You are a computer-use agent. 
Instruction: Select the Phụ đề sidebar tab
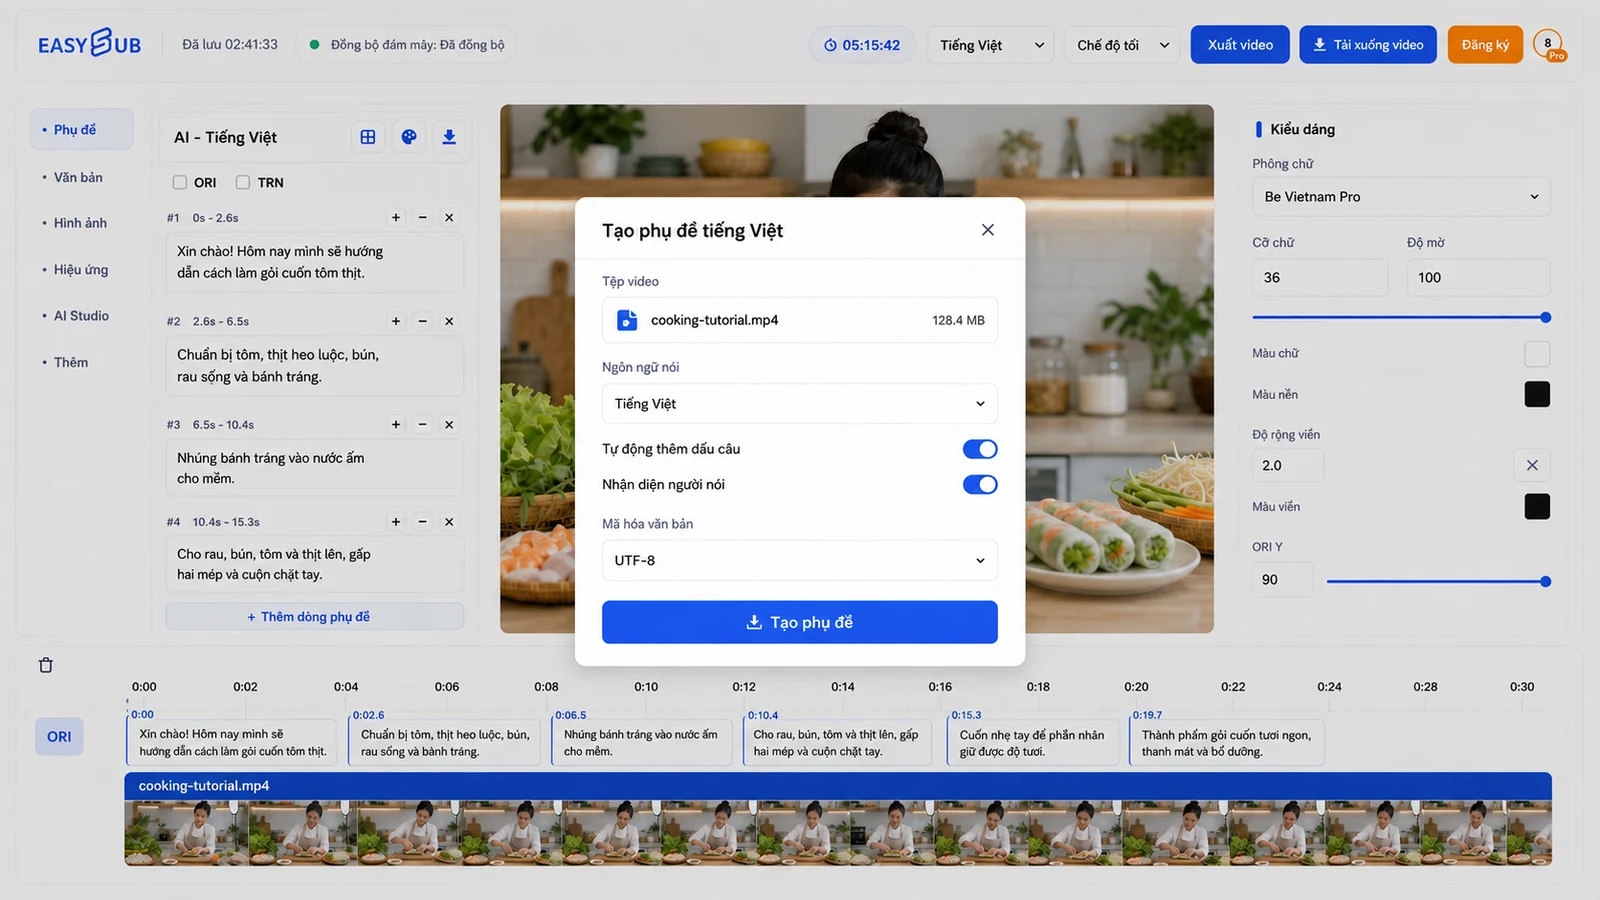[x=81, y=130]
